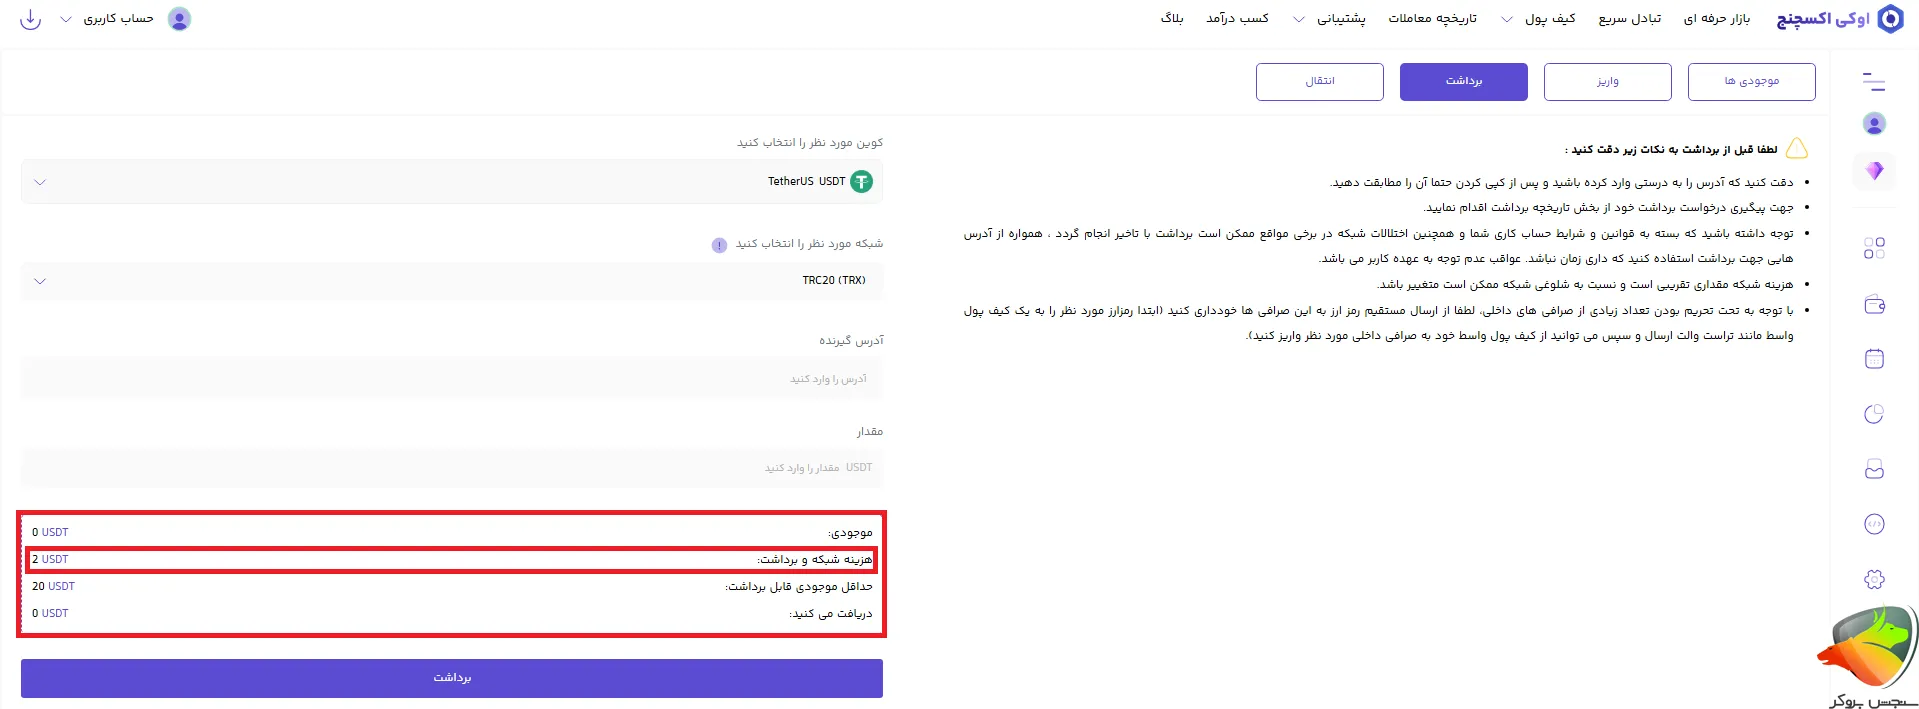The width and height of the screenshot is (1919, 709).
Task: Click the اوکی اکسچنج brand name link
Action: 1823,19
